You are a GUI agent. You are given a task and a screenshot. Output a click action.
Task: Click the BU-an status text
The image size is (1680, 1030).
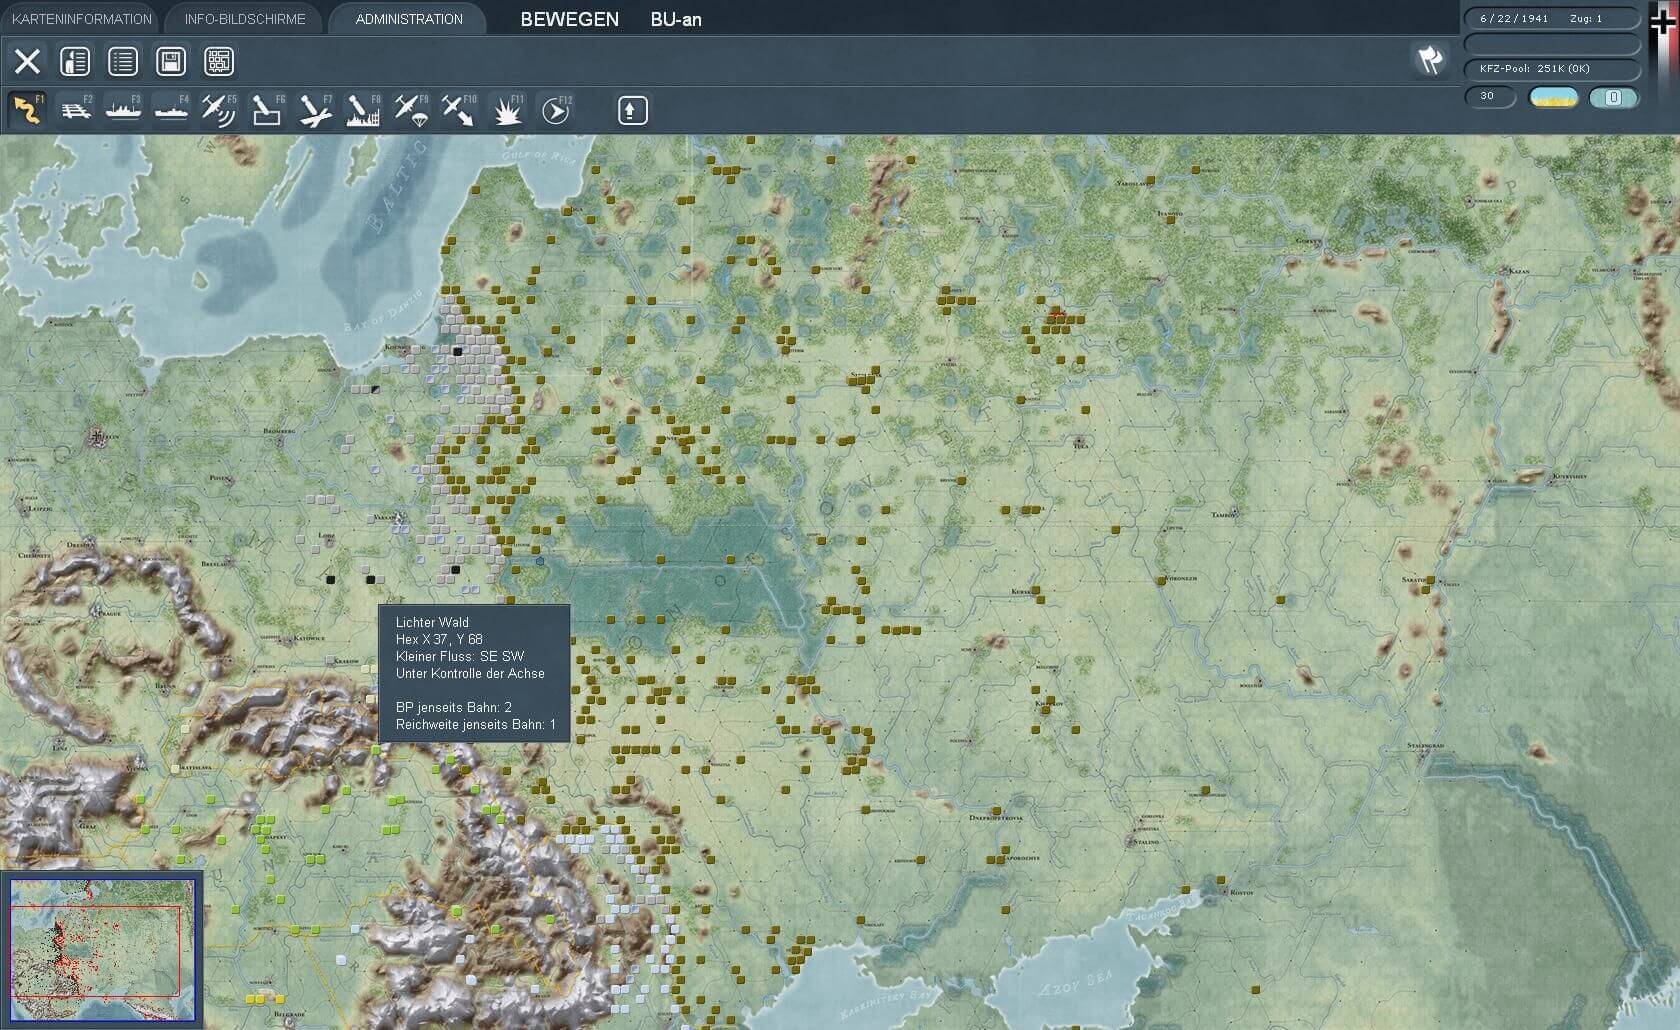(676, 19)
